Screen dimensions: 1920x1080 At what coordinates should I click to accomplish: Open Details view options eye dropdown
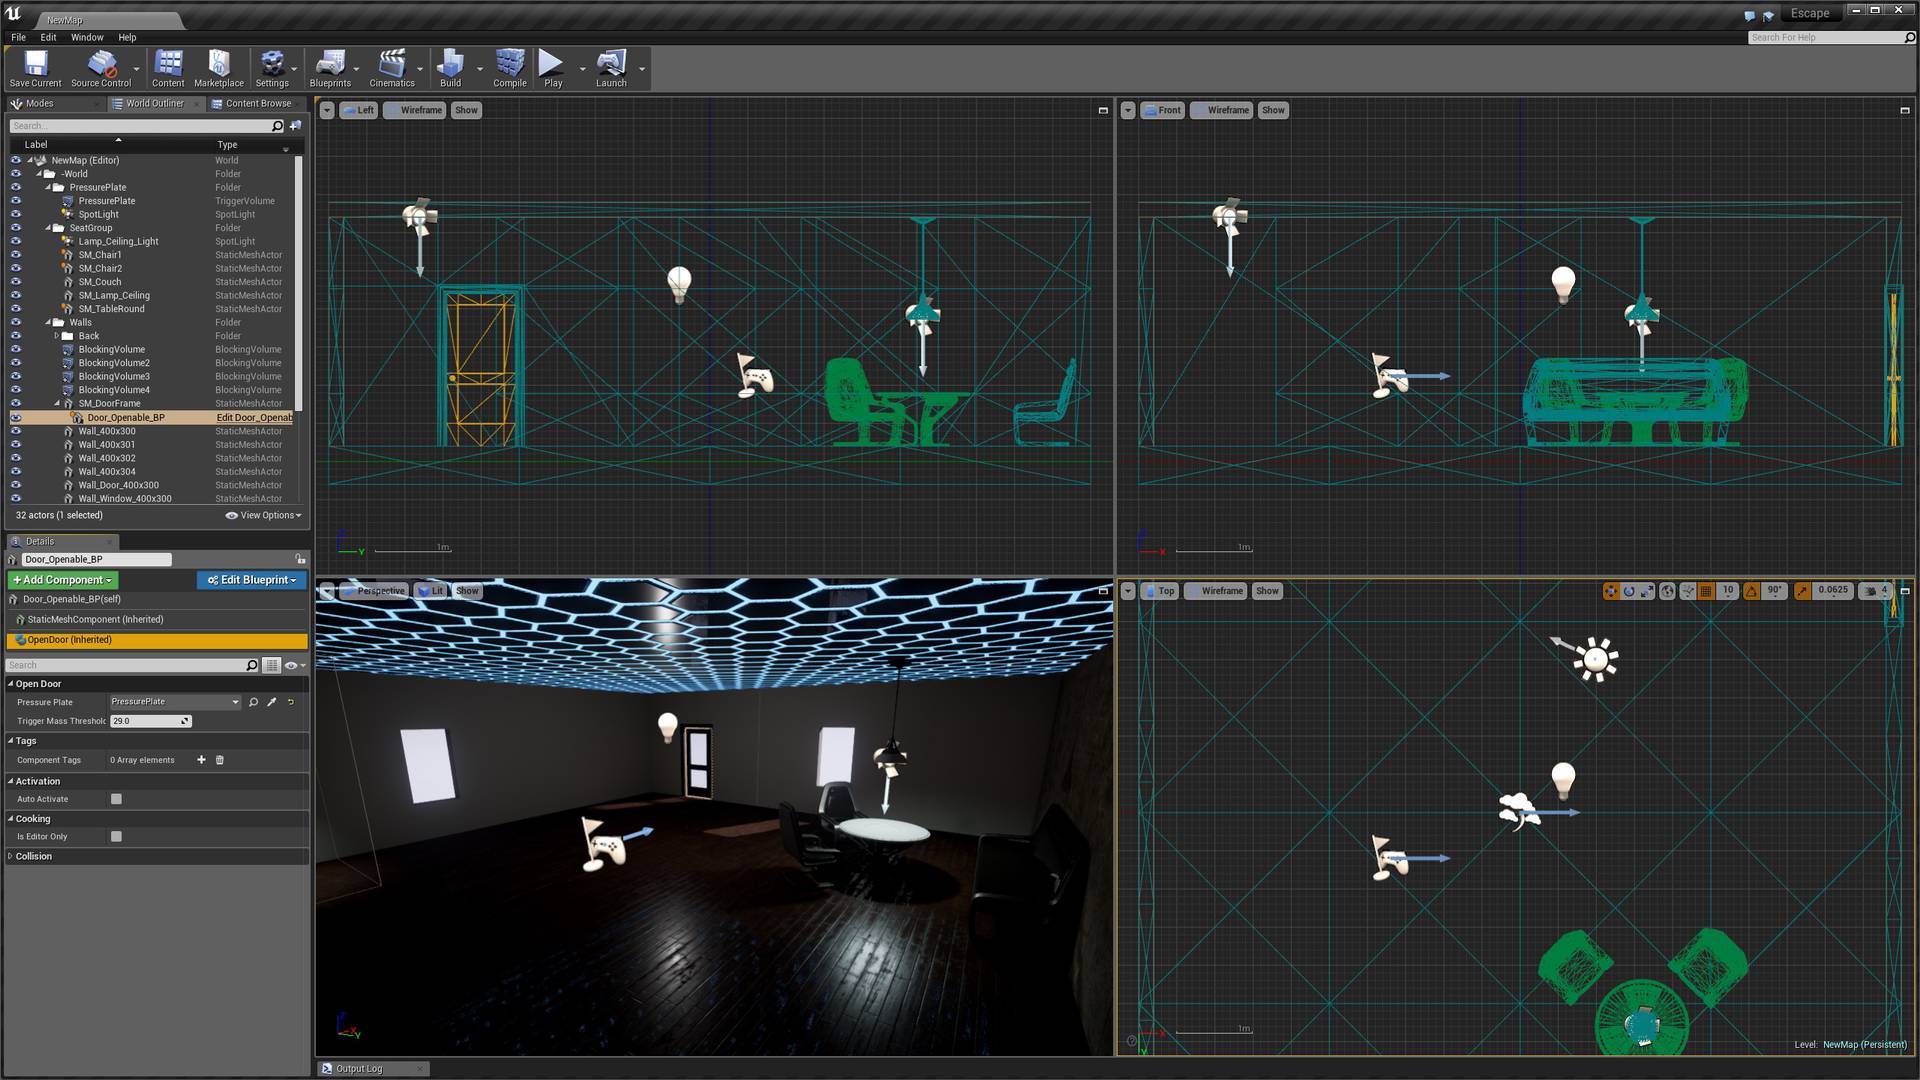(293, 665)
